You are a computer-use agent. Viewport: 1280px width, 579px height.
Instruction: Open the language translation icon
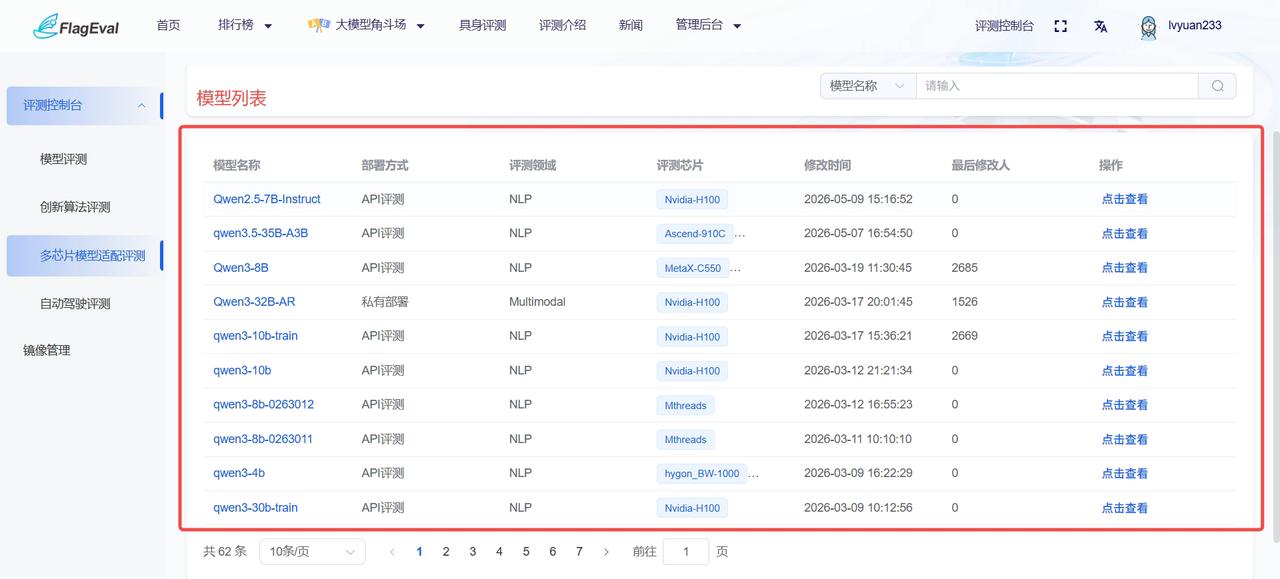(x=1100, y=26)
